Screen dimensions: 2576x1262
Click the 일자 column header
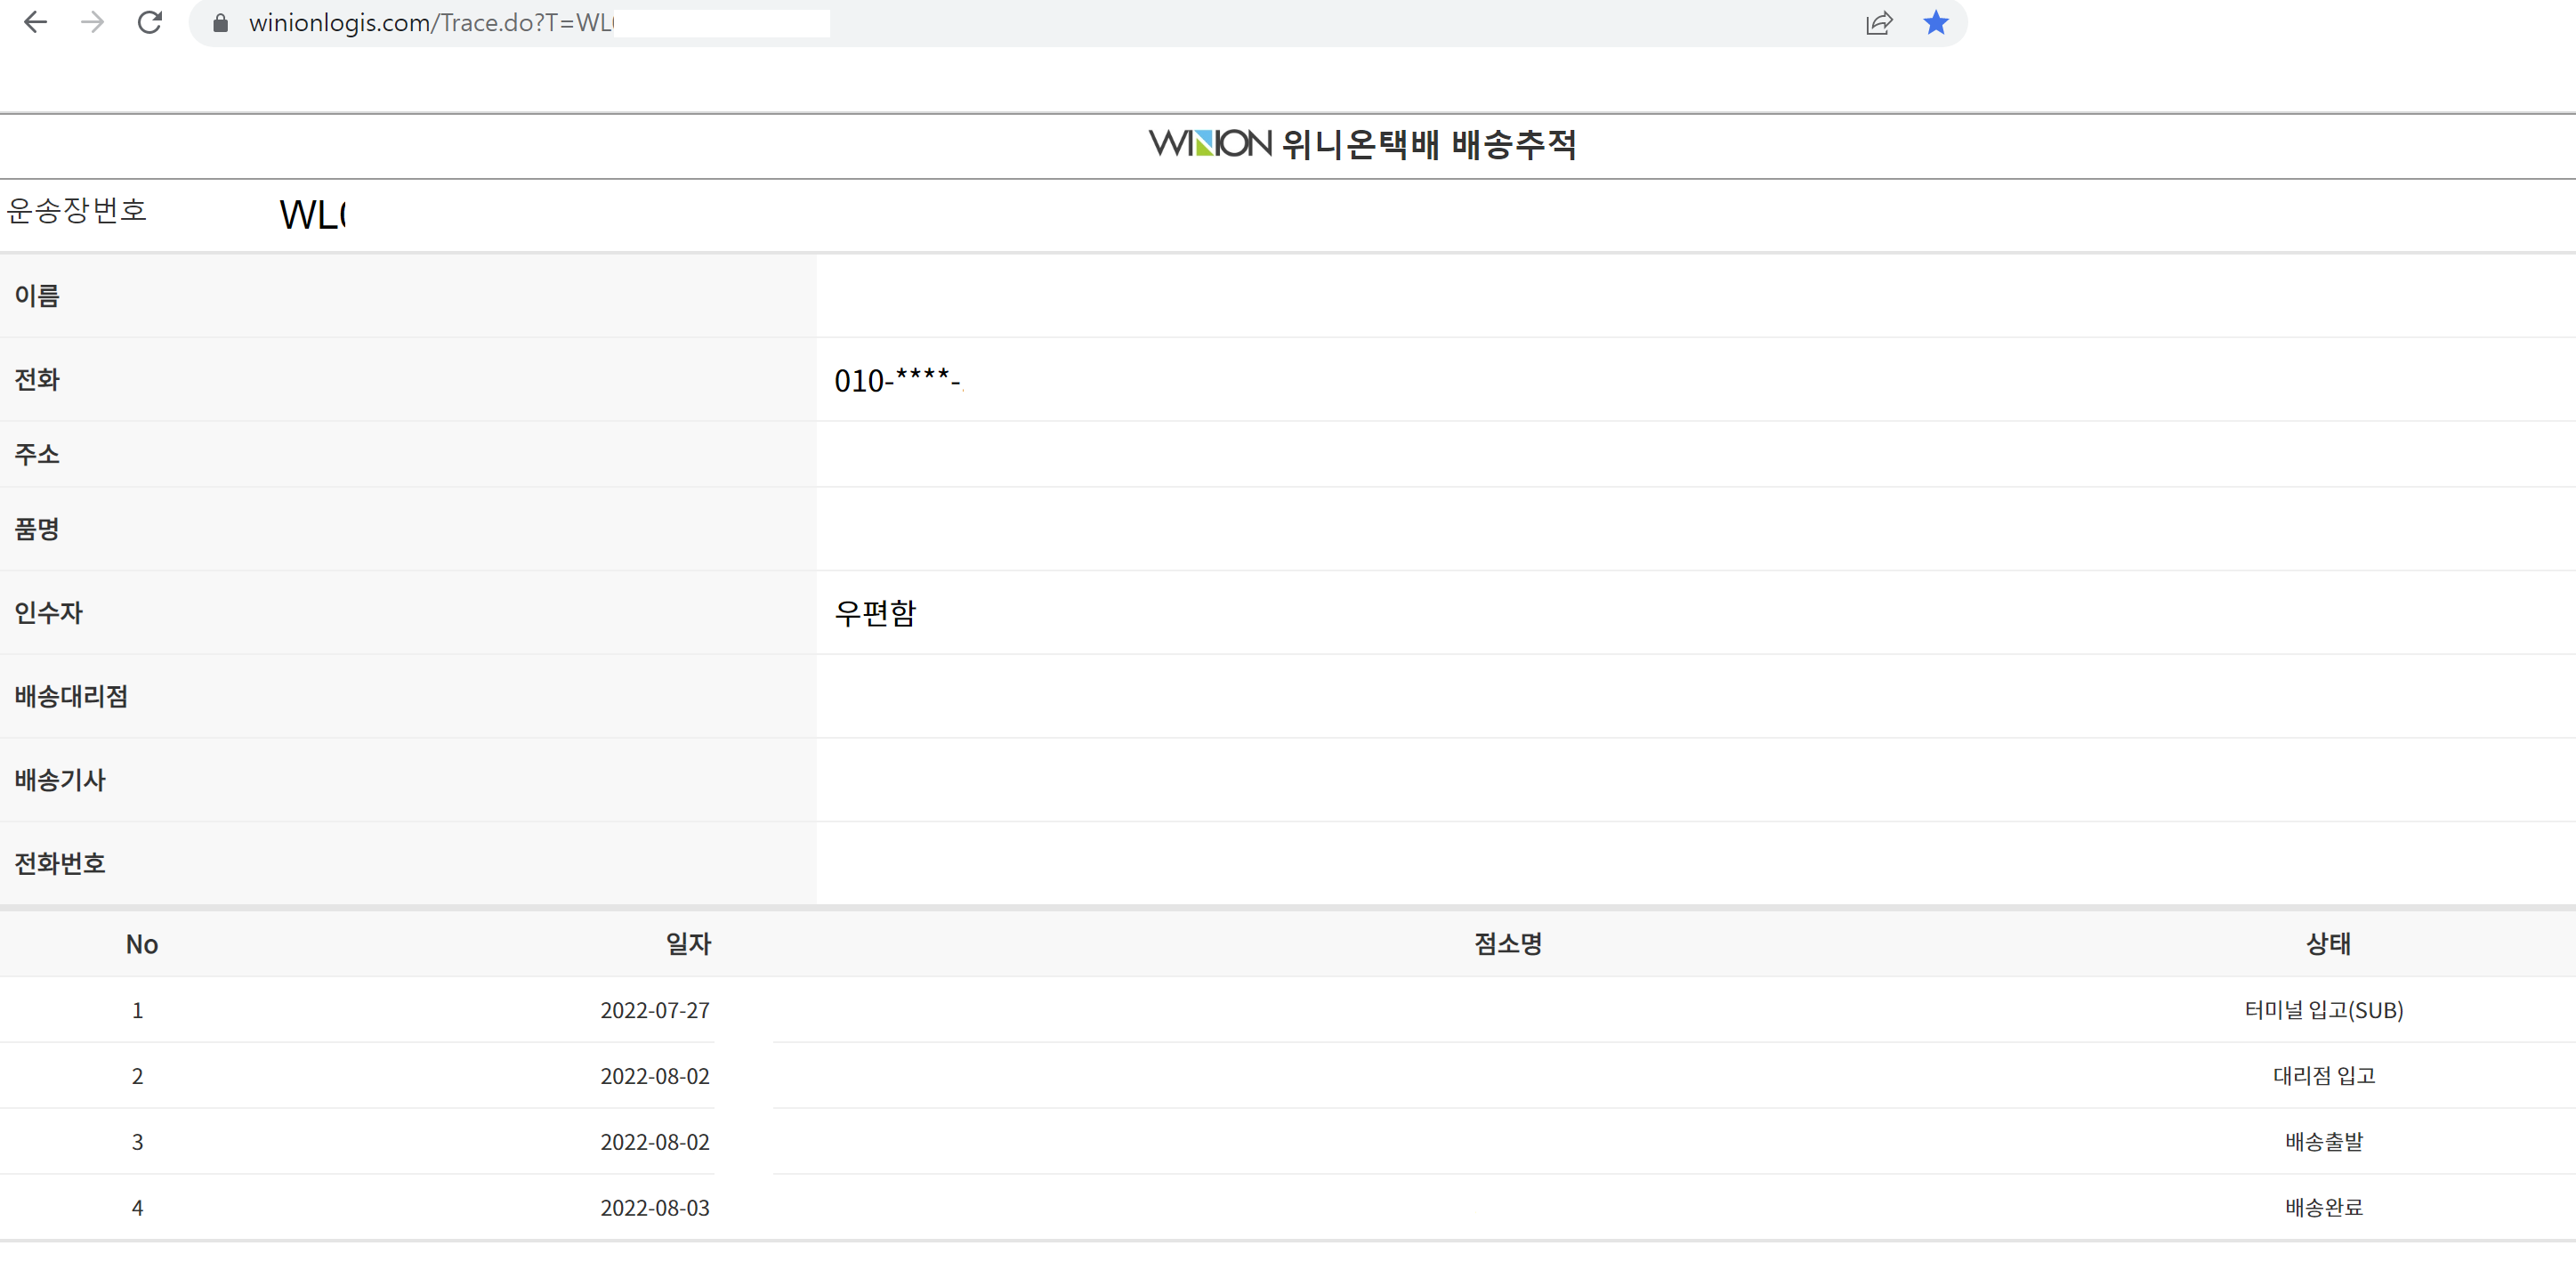688,944
